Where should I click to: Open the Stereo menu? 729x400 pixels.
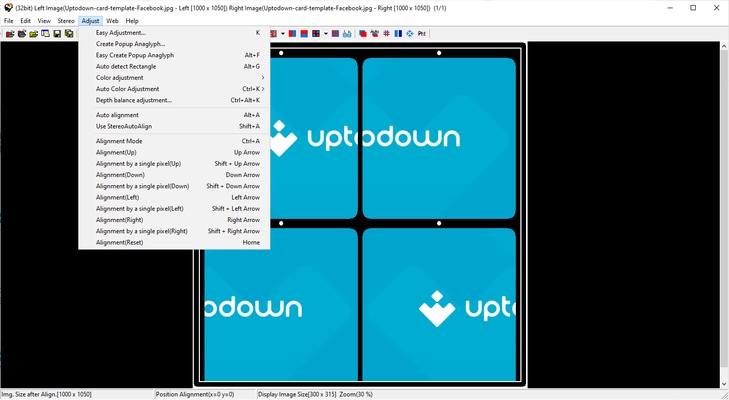coord(66,21)
